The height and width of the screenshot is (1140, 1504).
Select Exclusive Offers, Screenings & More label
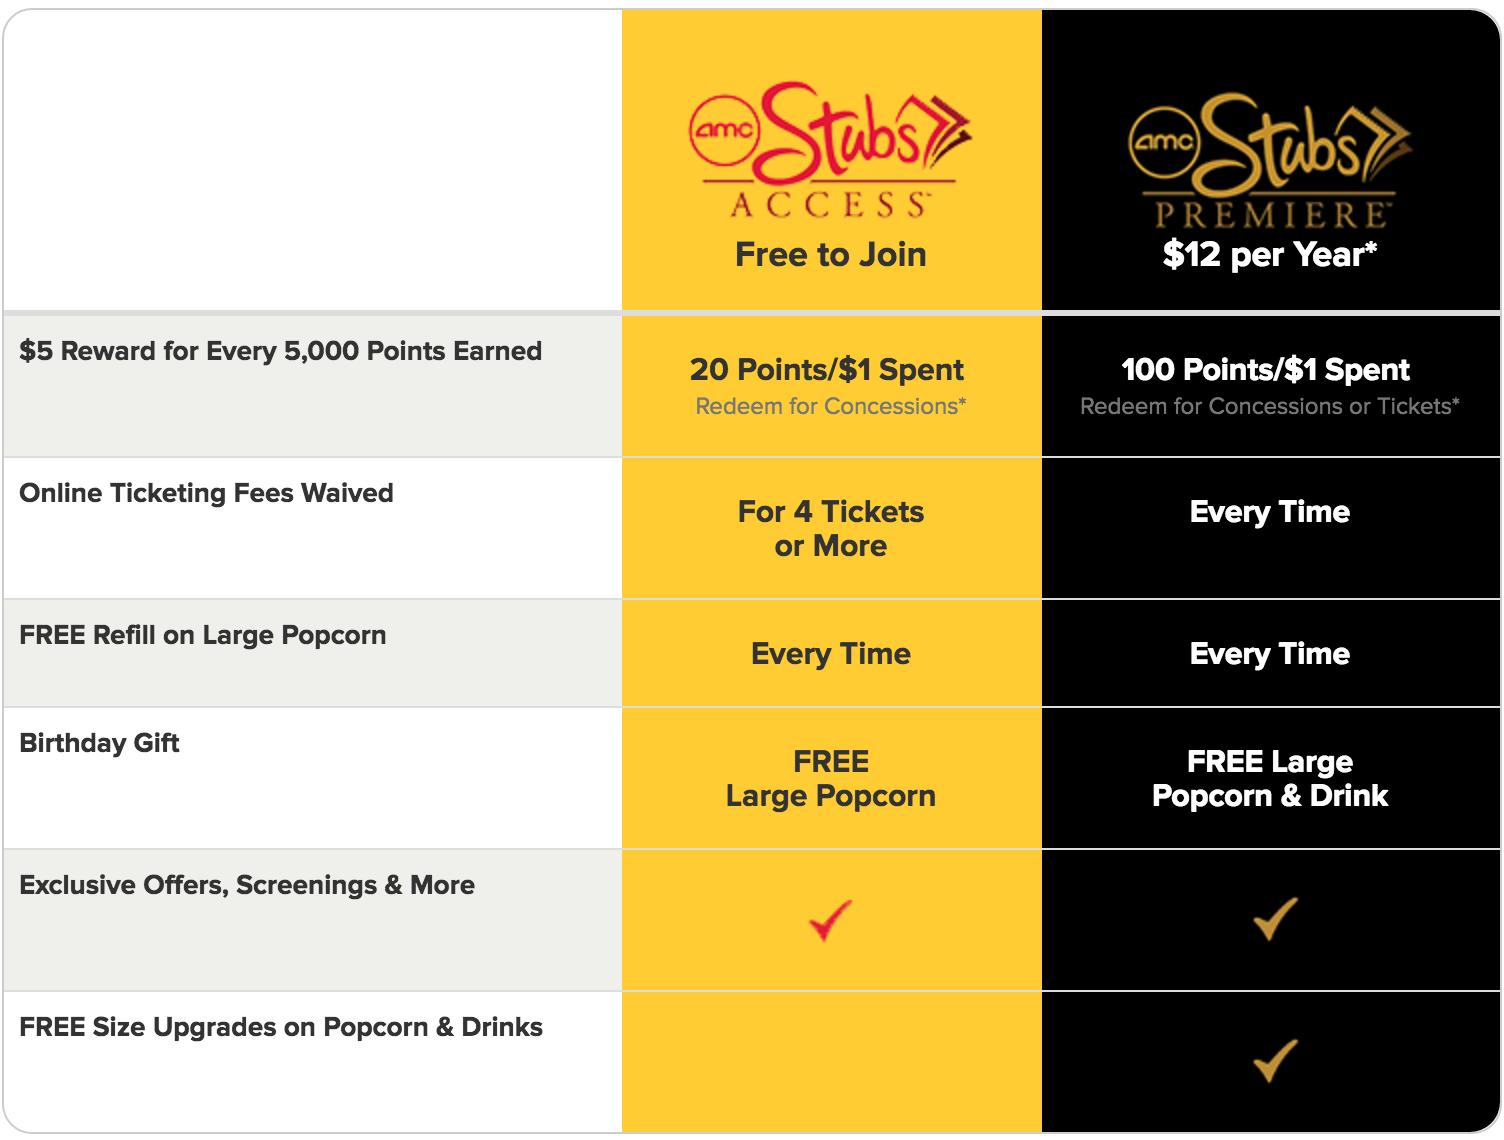[x=247, y=885]
